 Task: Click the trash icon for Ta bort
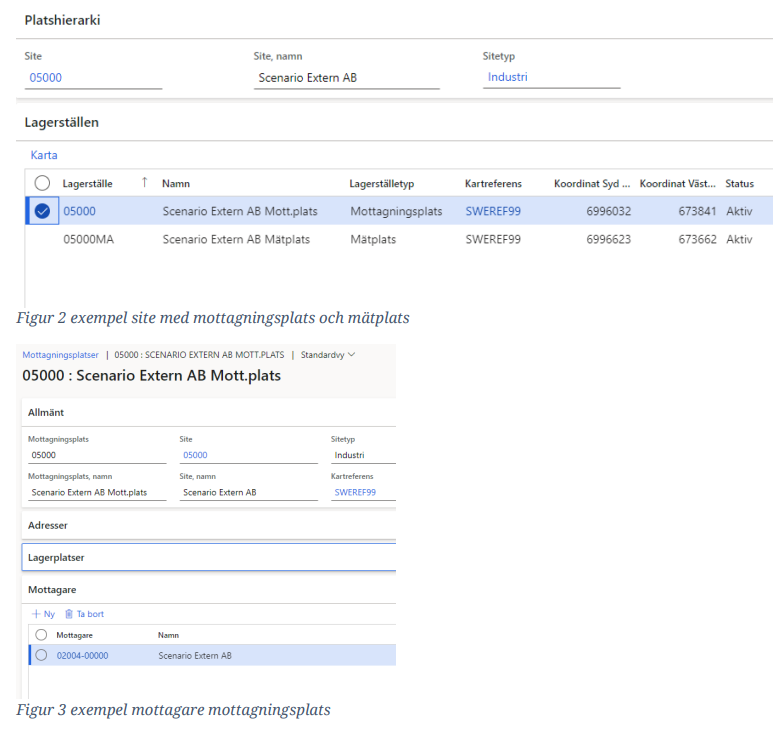pyautogui.click(x=69, y=614)
